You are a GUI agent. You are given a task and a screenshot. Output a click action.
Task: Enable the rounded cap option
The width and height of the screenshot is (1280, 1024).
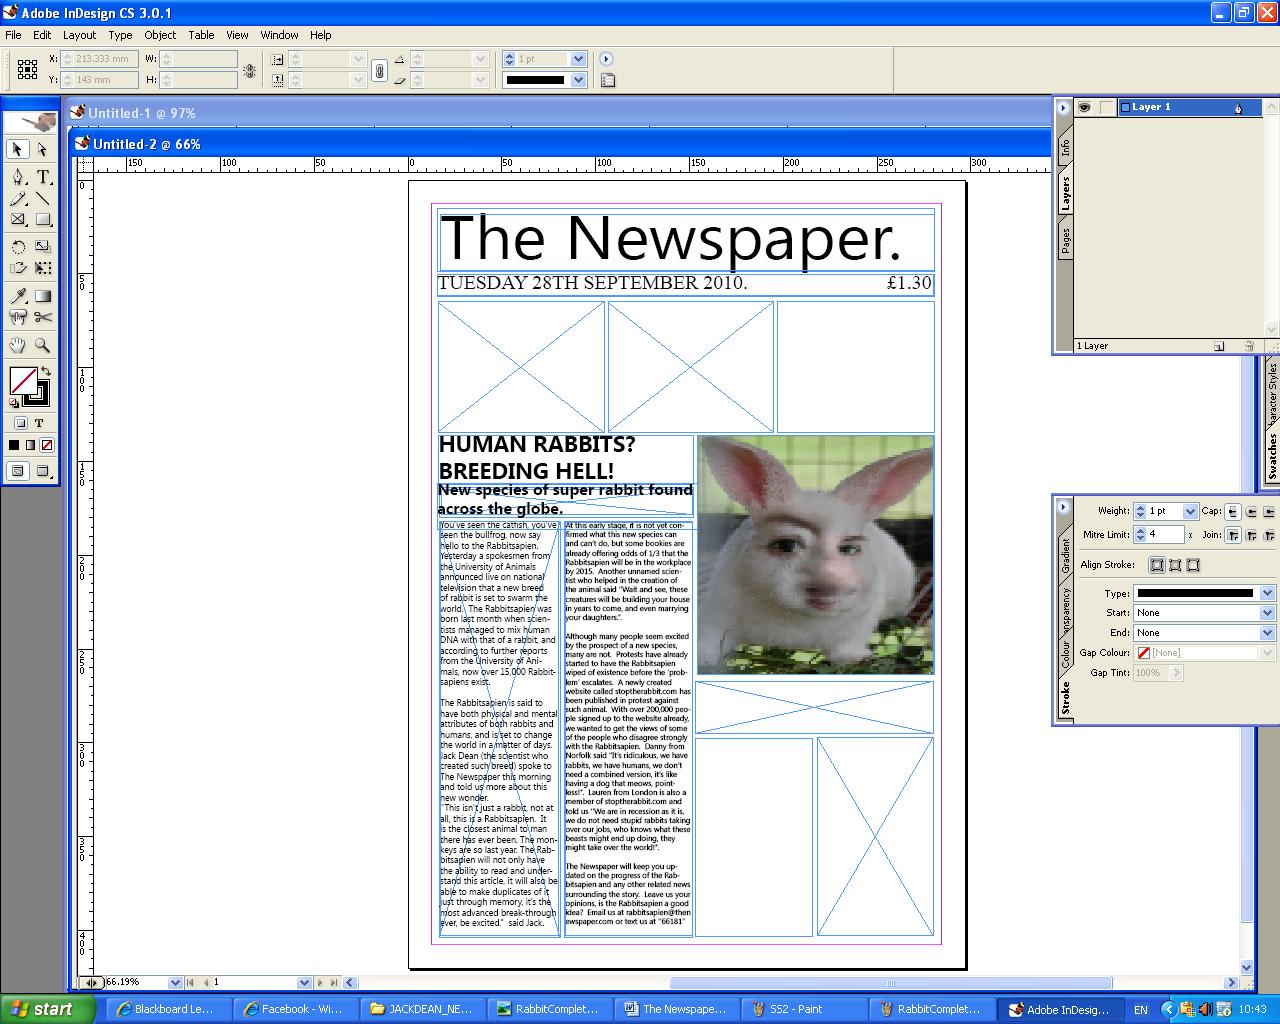(x=1252, y=511)
